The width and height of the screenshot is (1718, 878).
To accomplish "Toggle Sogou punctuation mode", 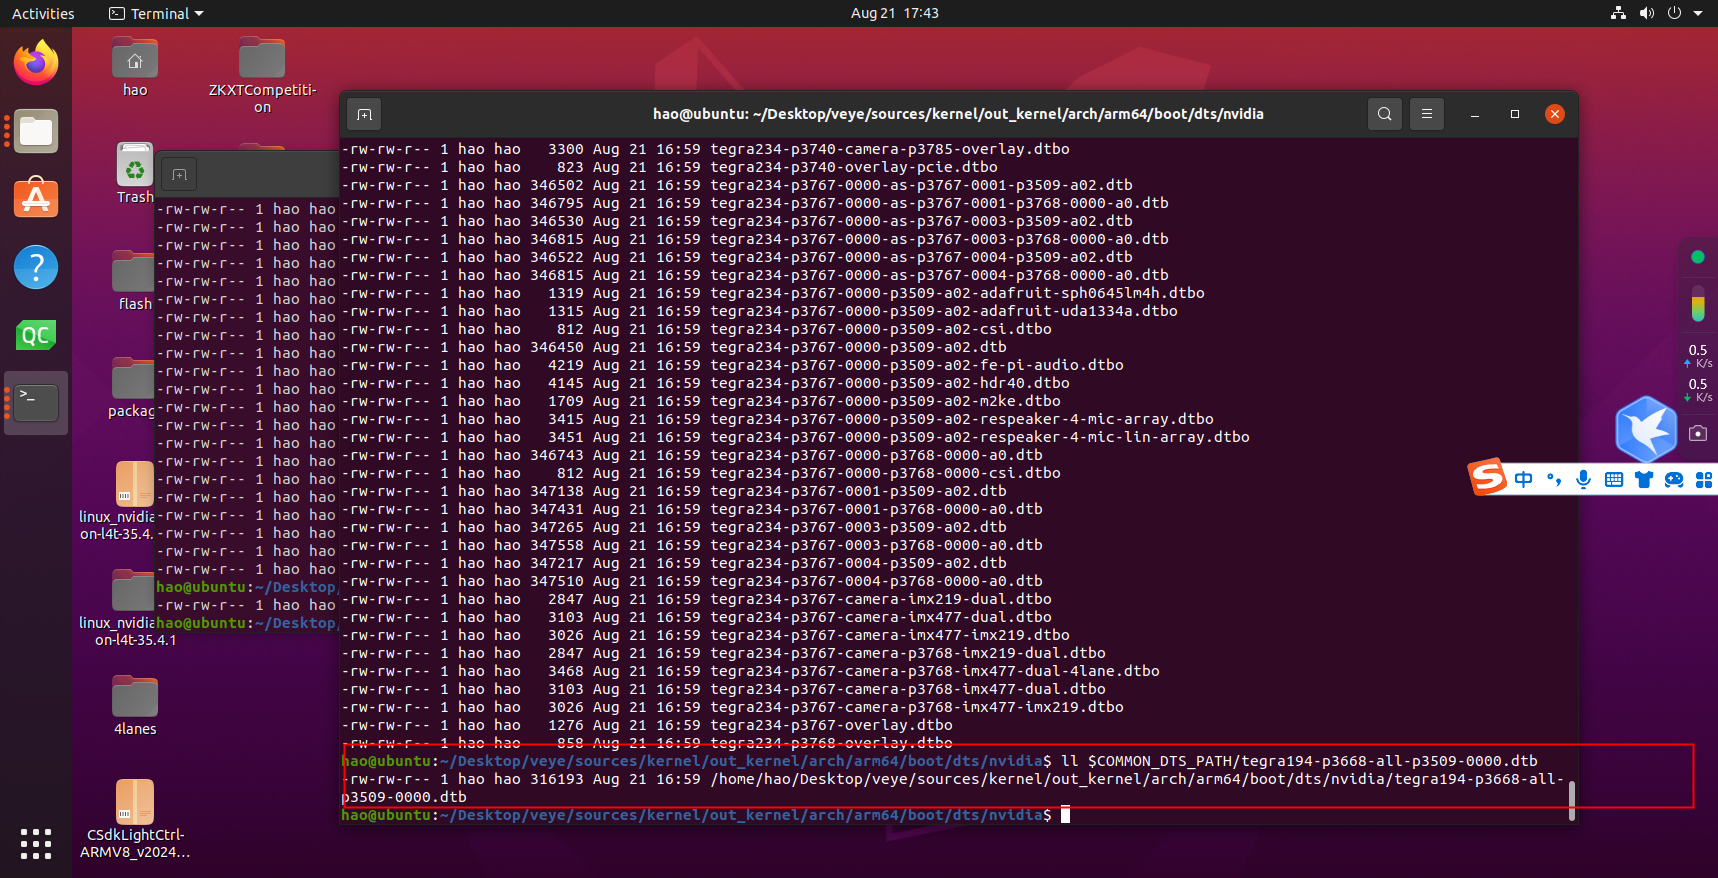I will click(x=1553, y=479).
